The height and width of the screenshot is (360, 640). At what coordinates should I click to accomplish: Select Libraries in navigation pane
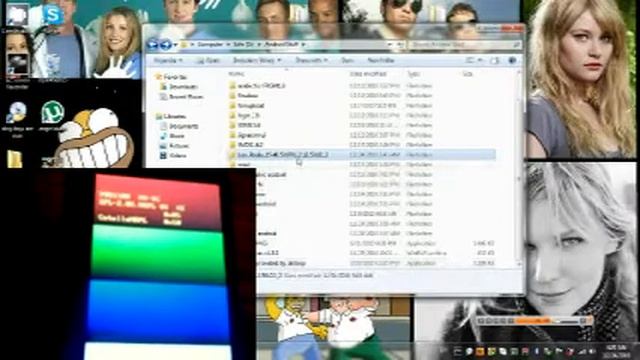[x=171, y=116]
